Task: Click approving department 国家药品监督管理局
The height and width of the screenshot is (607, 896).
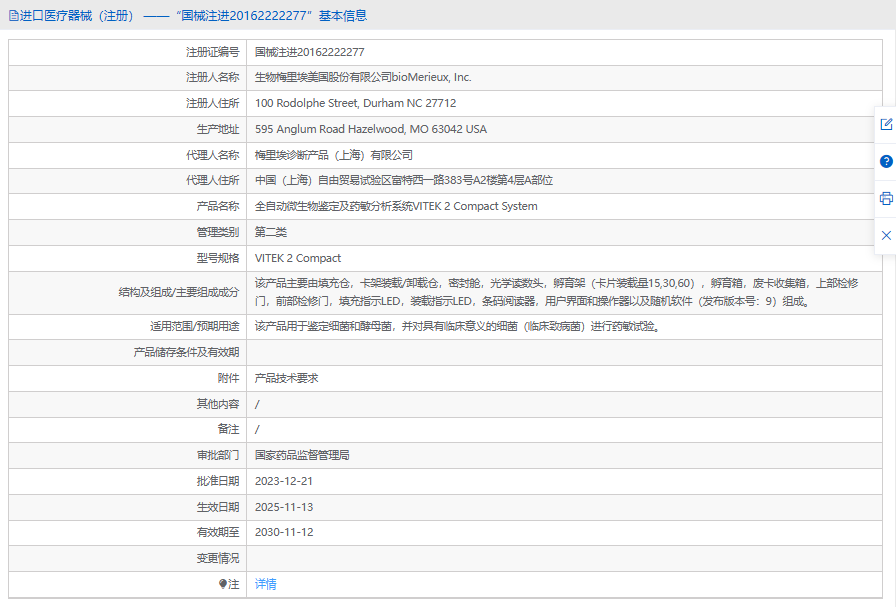Action: click(302, 456)
